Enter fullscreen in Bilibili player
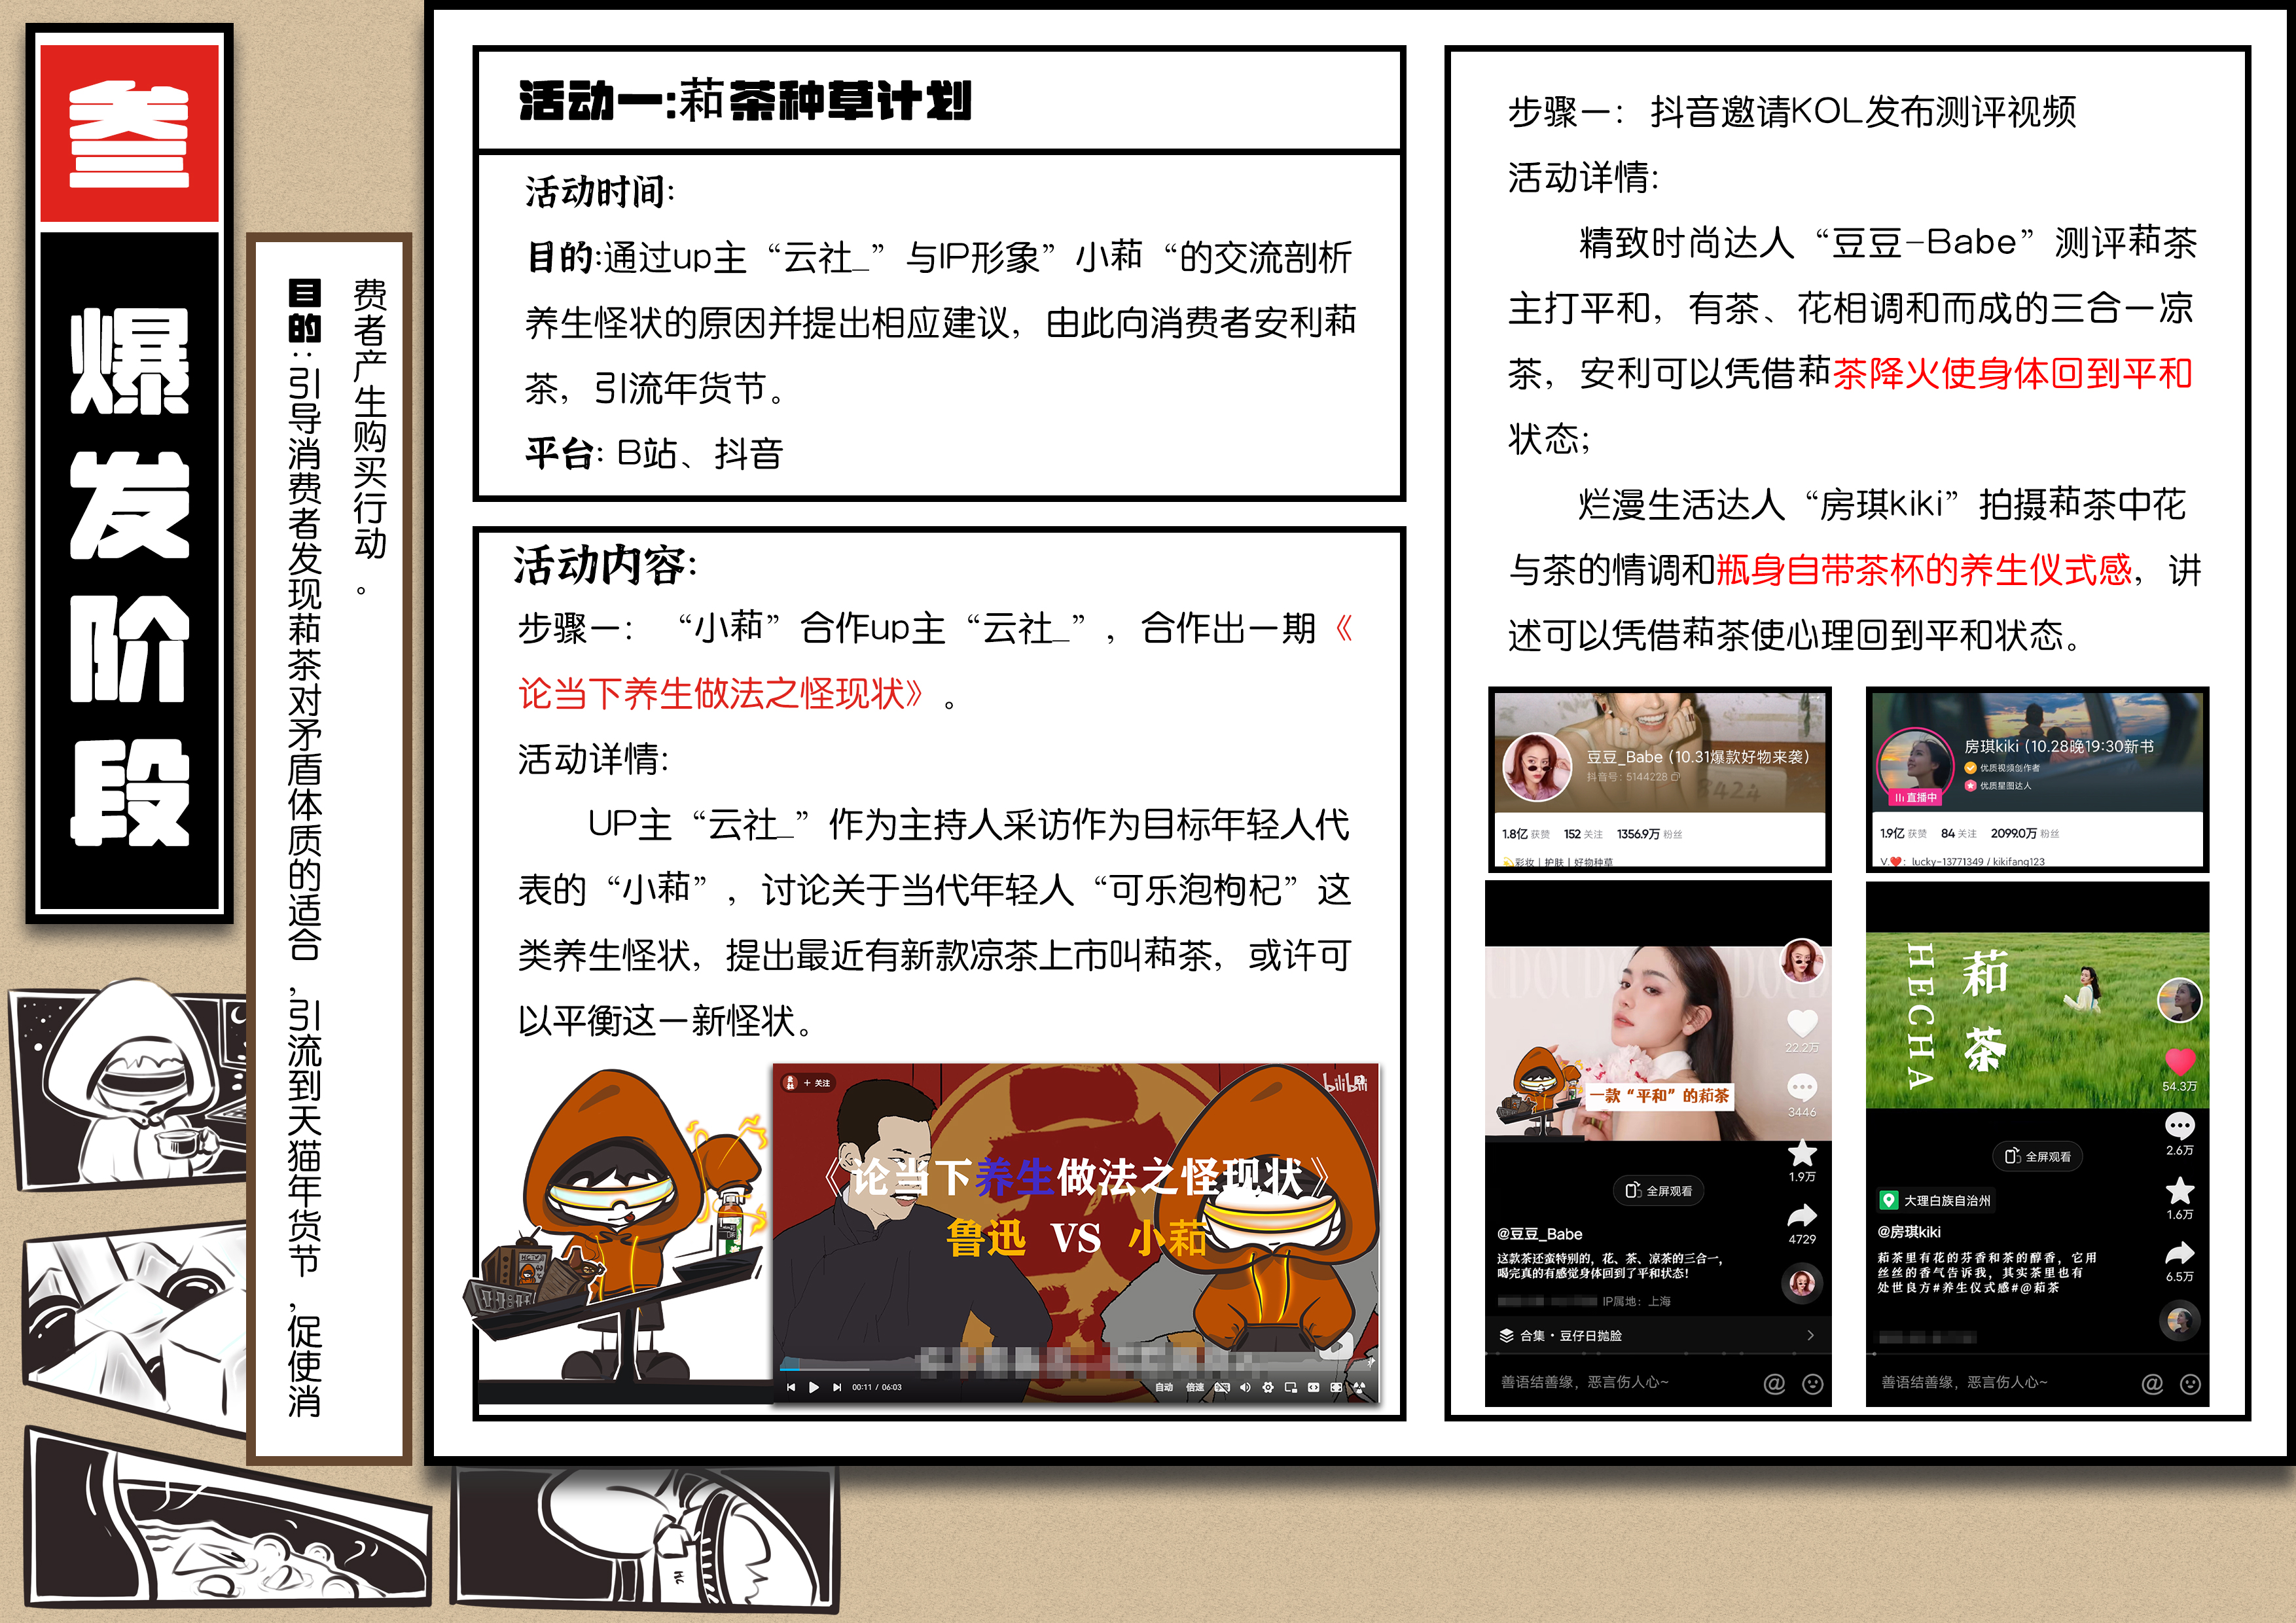The image size is (2296, 1623). click(x=1336, y=1387)
